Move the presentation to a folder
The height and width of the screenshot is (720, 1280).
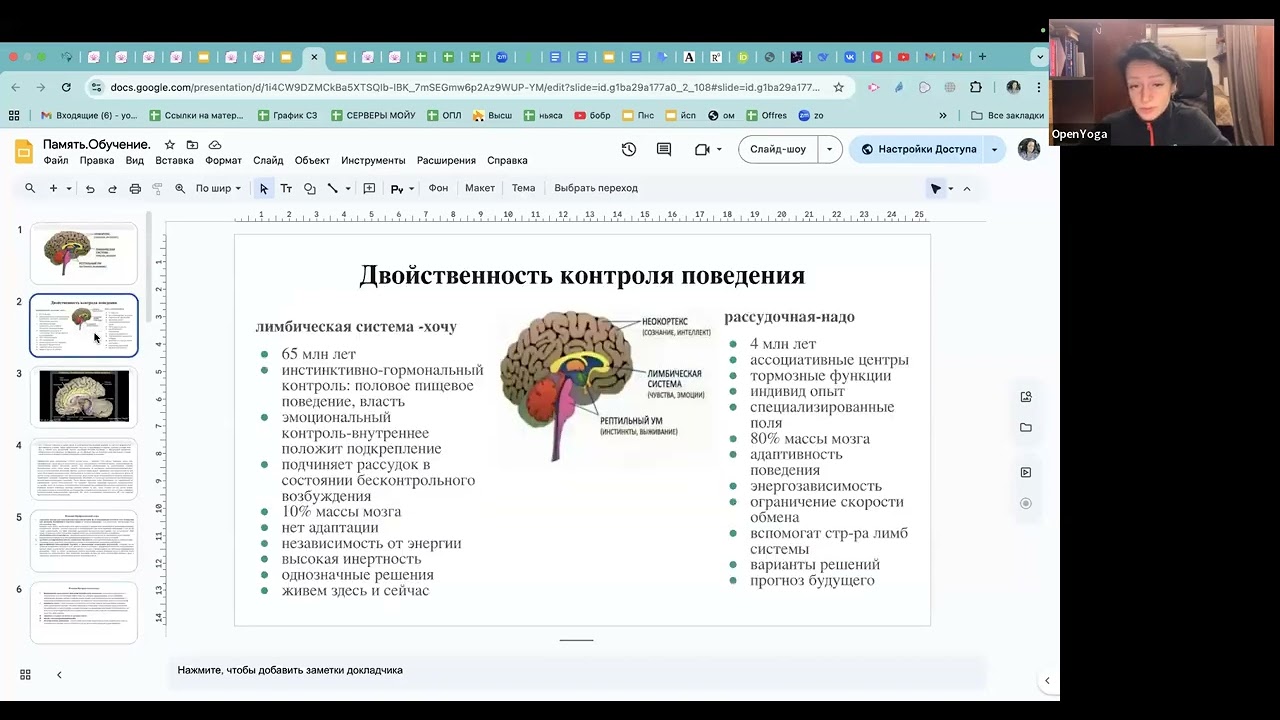(192, 145)
